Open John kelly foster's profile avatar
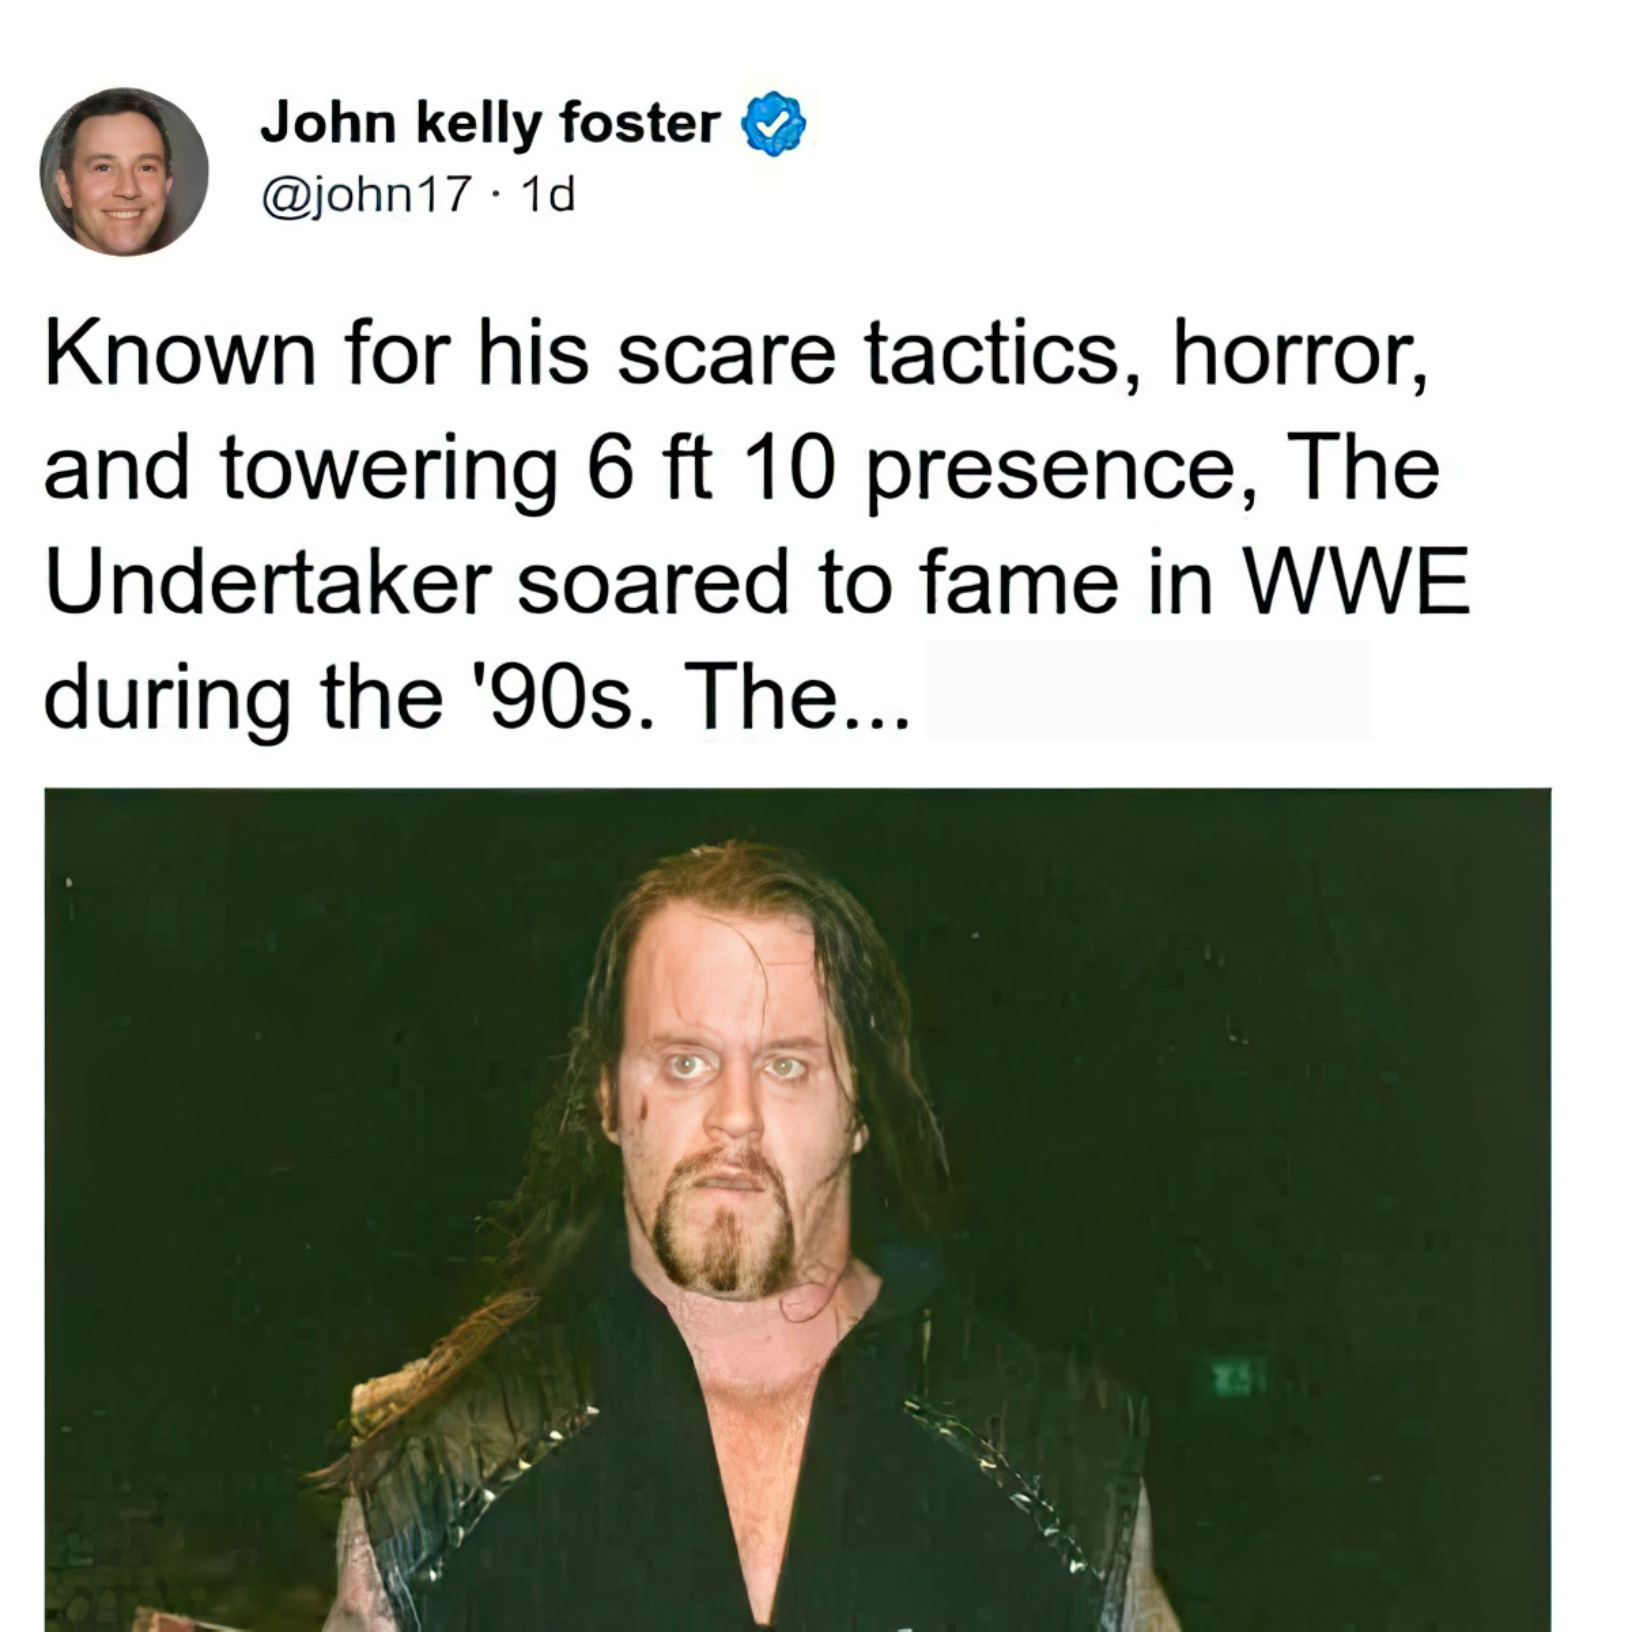Screen dimensions: 1632x1632 coord(124,172)
